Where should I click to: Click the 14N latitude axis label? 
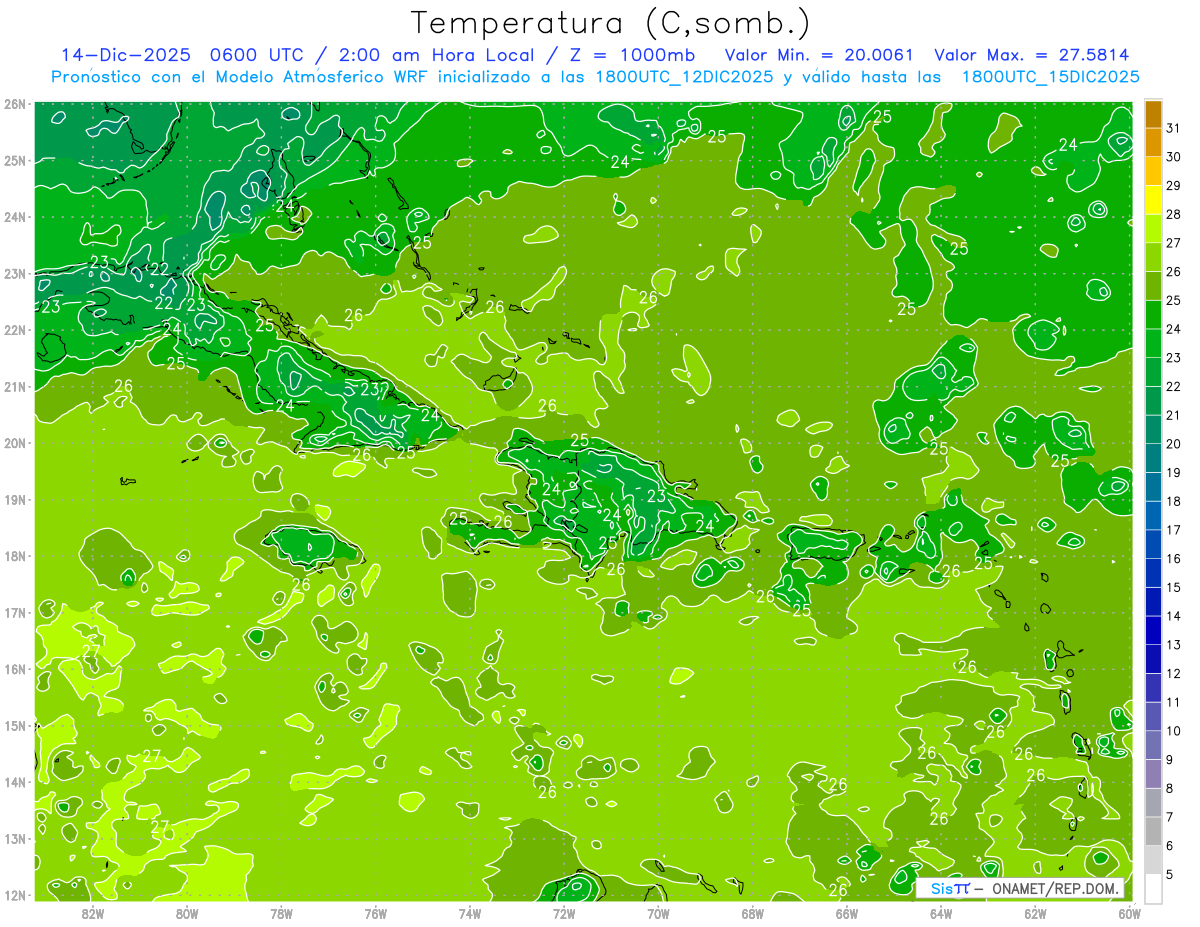tap(14, 782)
